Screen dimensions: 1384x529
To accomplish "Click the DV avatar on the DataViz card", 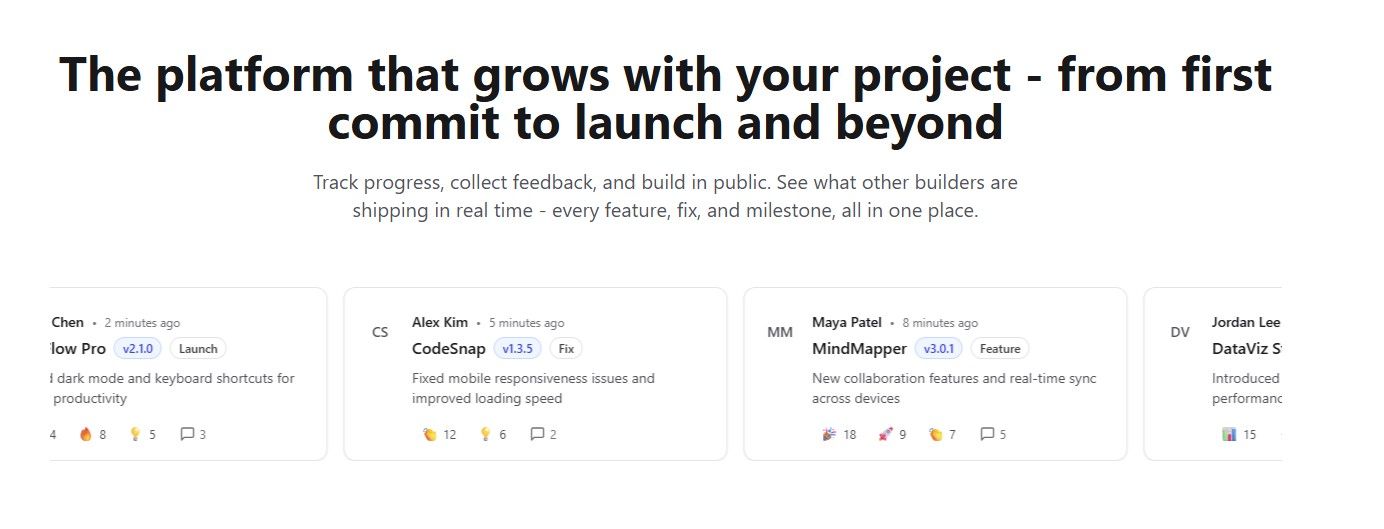I will 1180,332.
